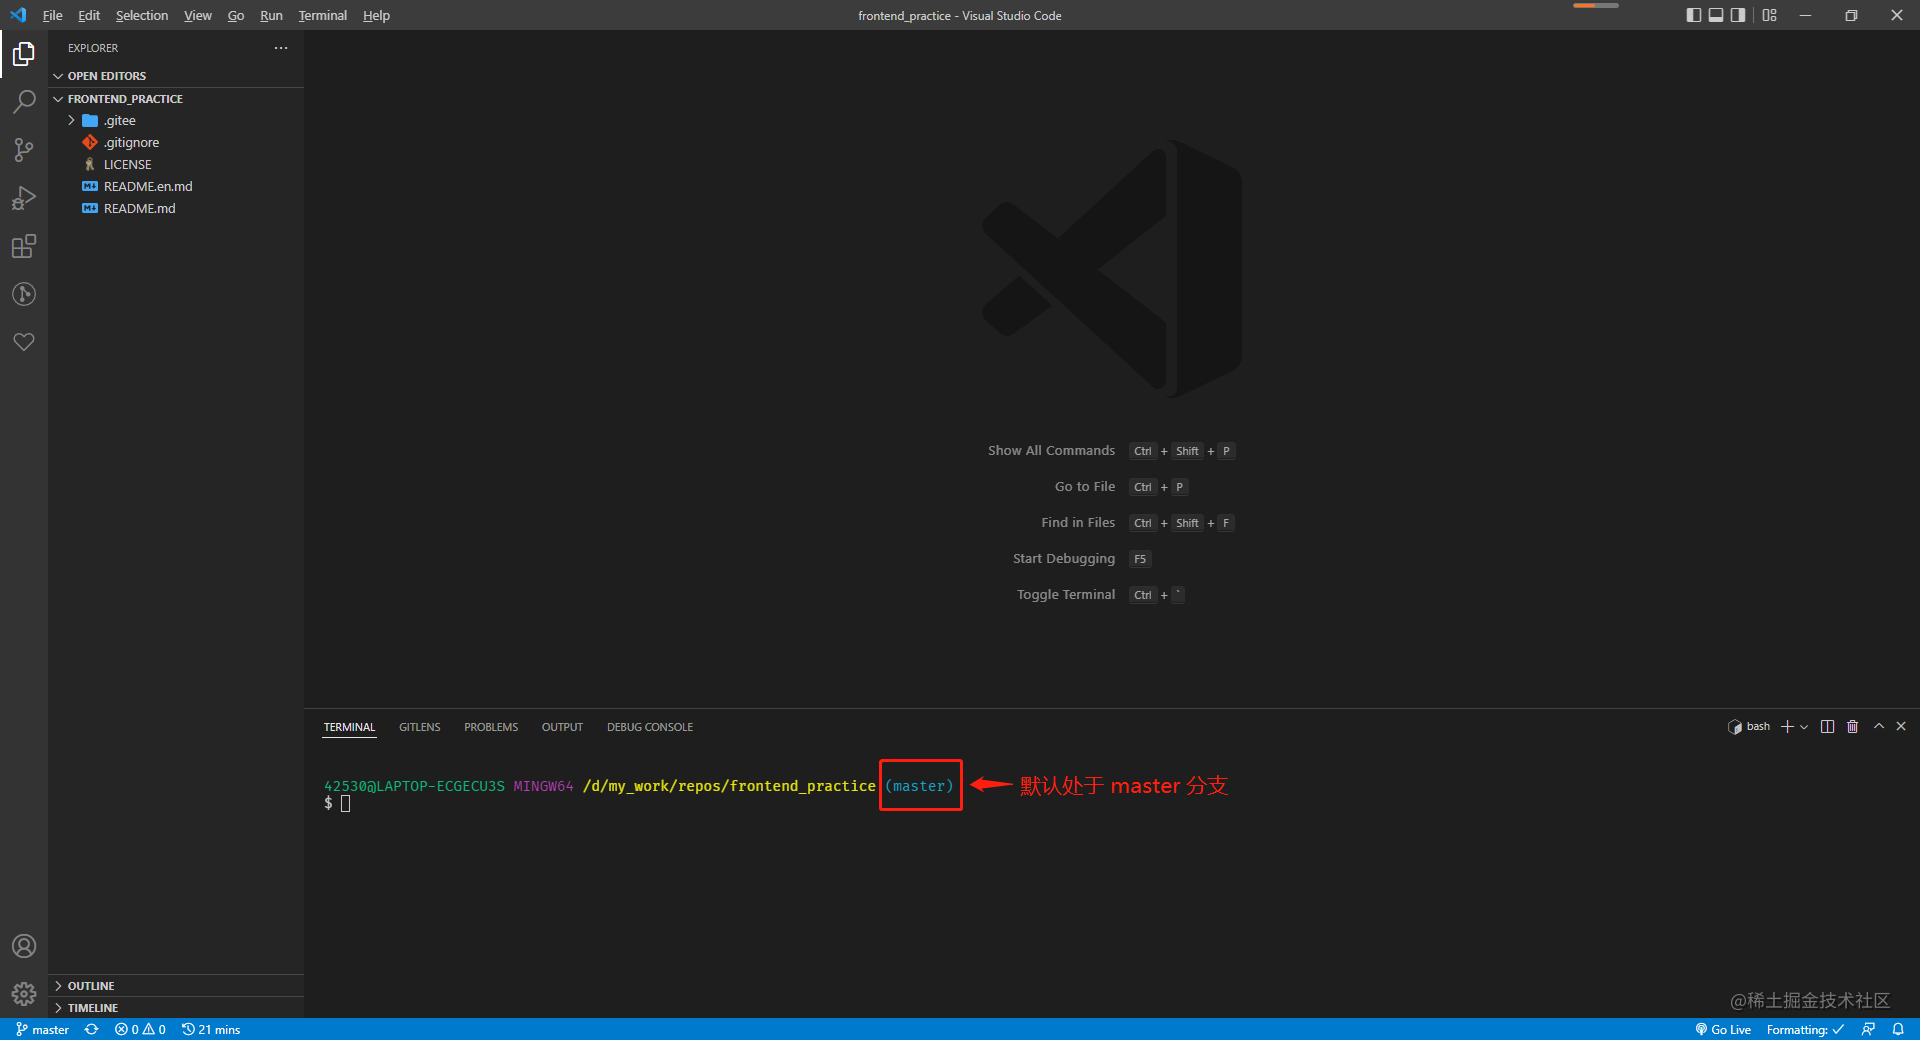Click the synchronize changes icon in status bar

(92, 1029)
